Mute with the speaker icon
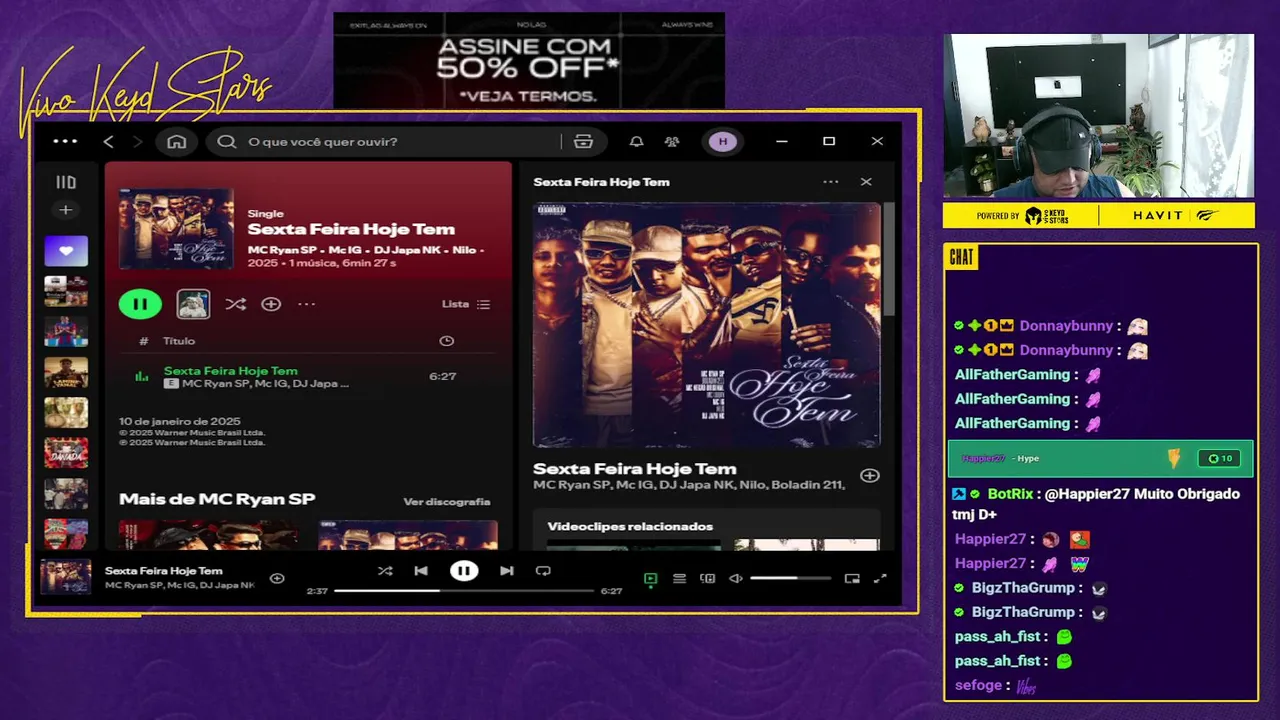 coord(736,578)
